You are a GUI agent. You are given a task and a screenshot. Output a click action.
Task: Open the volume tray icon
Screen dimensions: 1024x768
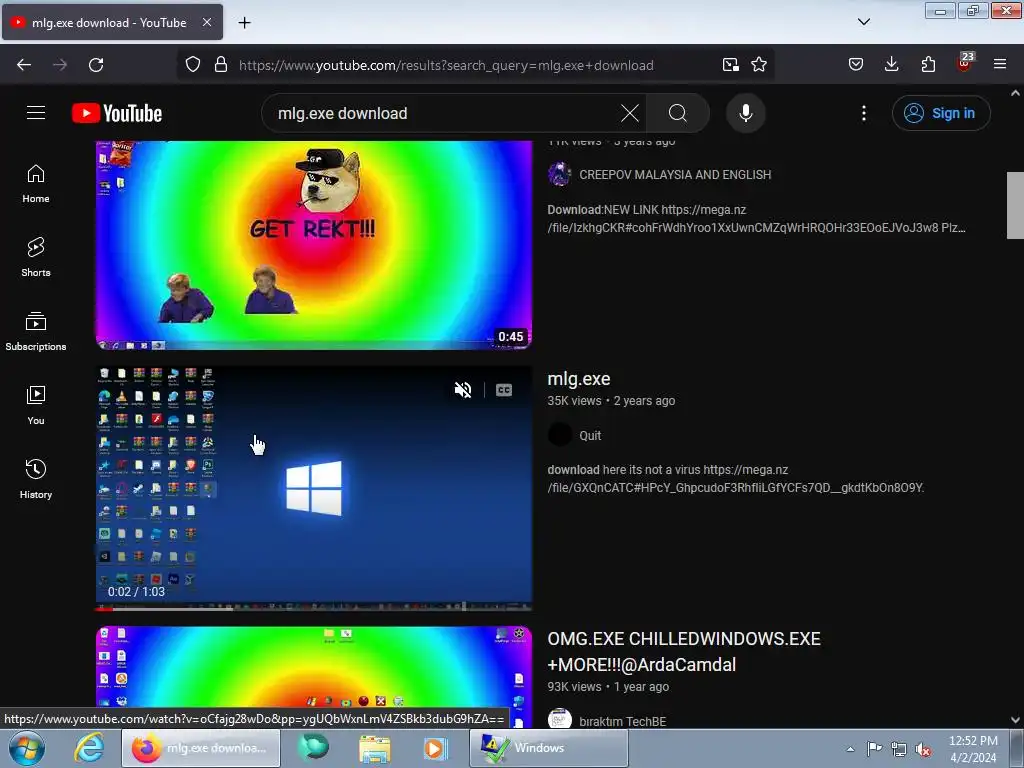click(923, 749)
